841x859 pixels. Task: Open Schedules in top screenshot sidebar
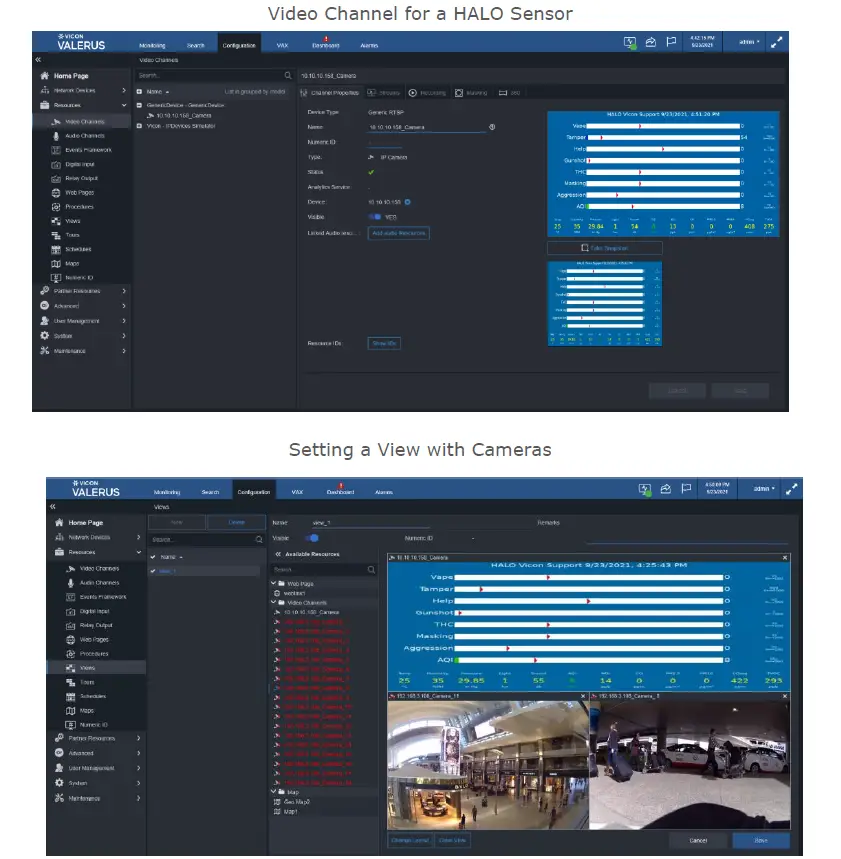pos(78,249)
